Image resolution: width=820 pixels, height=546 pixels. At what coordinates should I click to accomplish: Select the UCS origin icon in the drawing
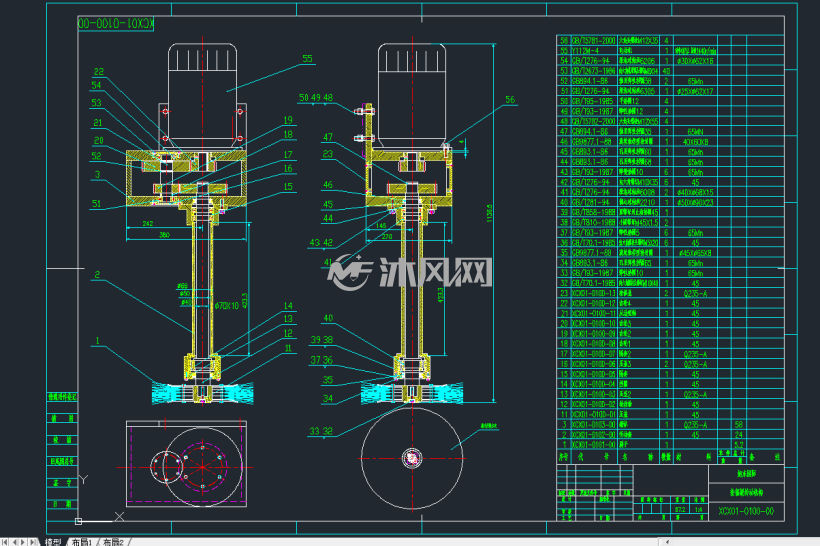click(78, 521)
